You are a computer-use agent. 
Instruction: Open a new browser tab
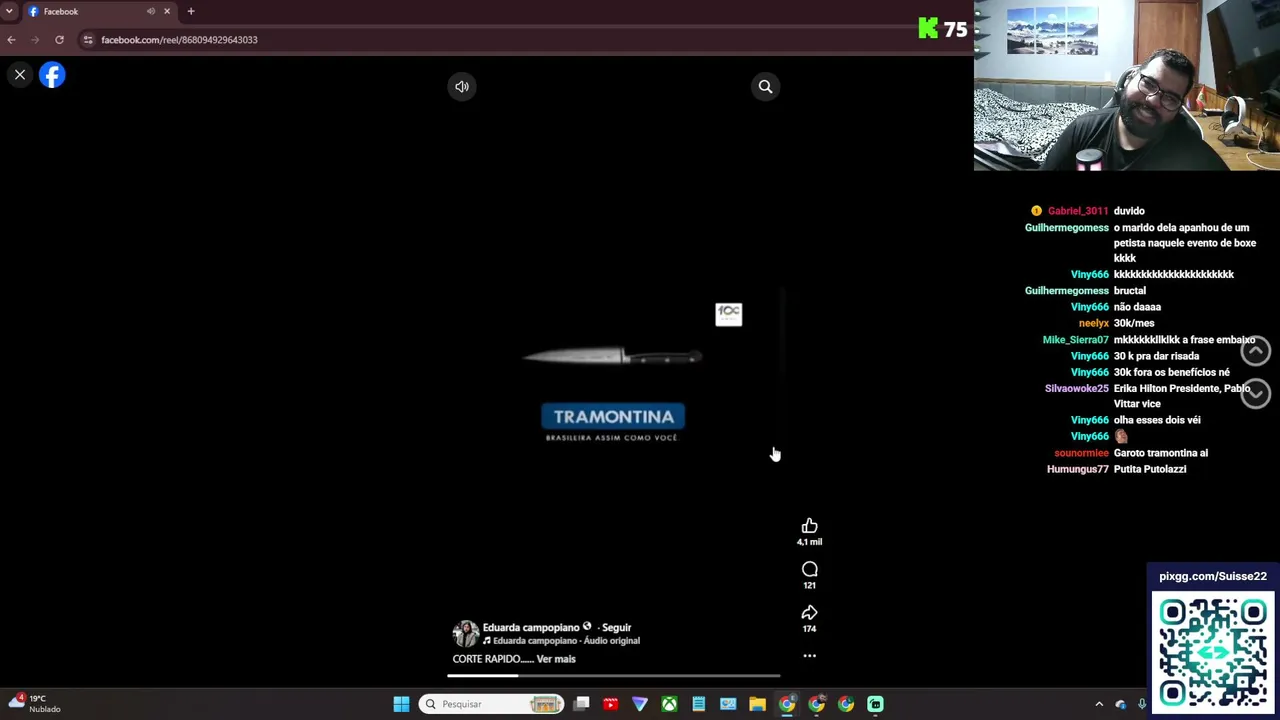(x=191, y=12)
